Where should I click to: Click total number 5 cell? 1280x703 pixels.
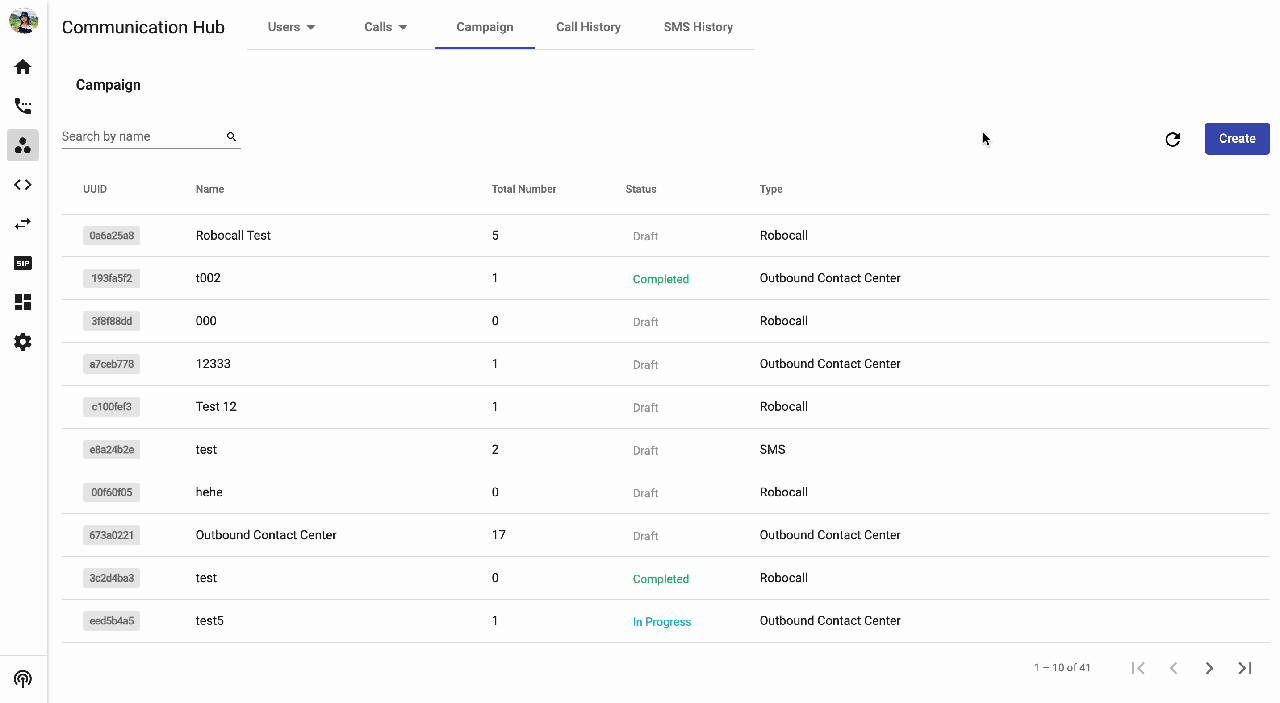point(495,236)
